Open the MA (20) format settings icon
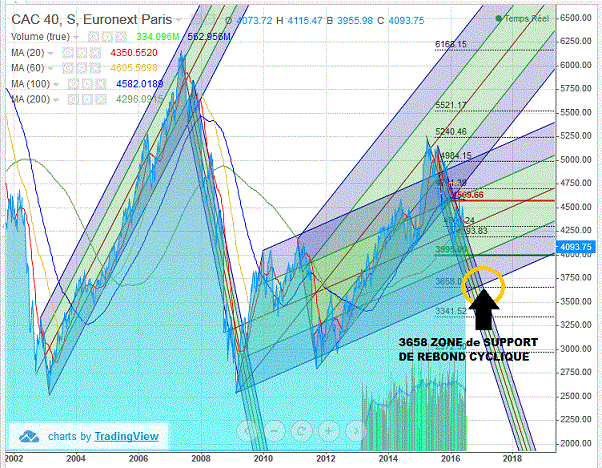This screenshot has width=602, height=468. 82,53
